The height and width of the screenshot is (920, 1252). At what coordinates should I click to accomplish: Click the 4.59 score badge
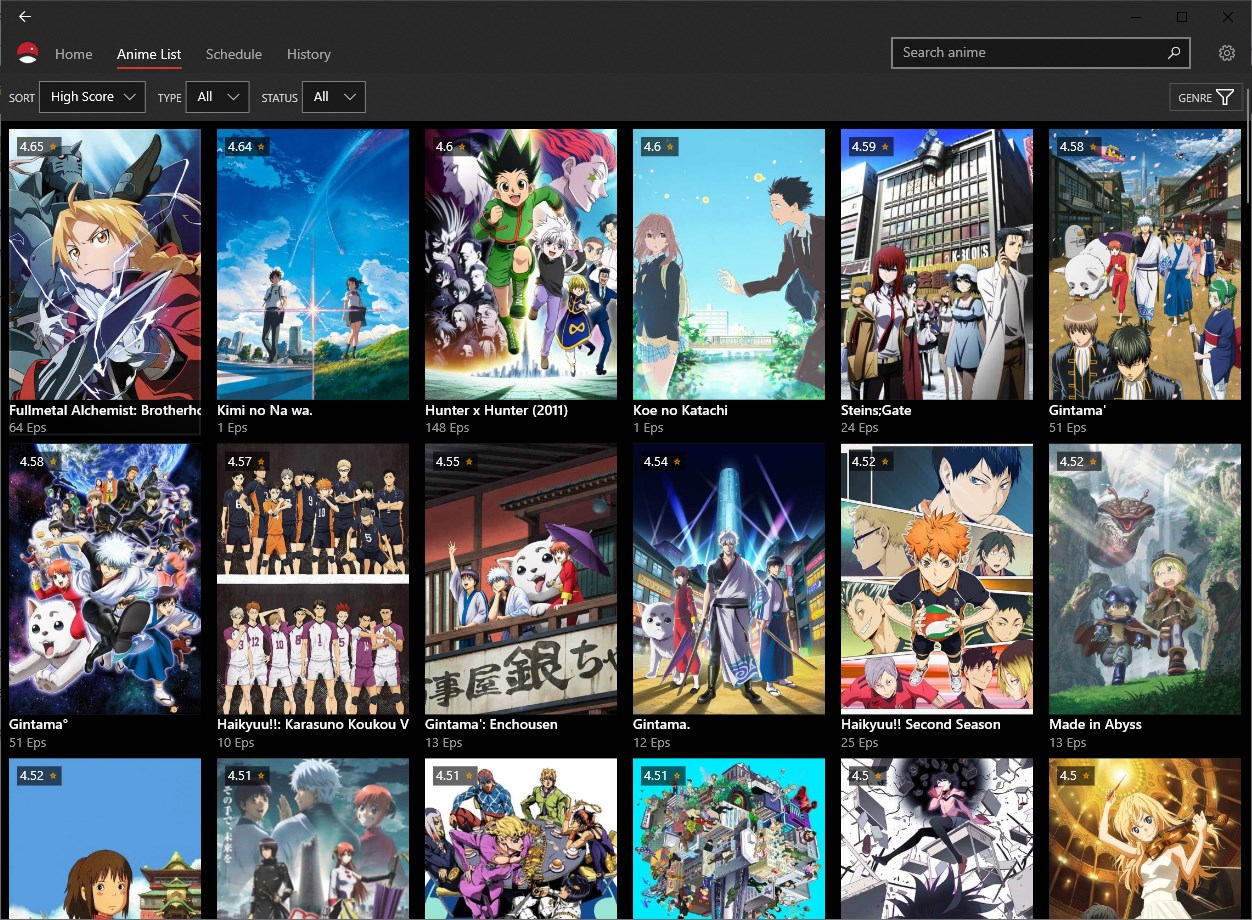(x=871, y=147)
